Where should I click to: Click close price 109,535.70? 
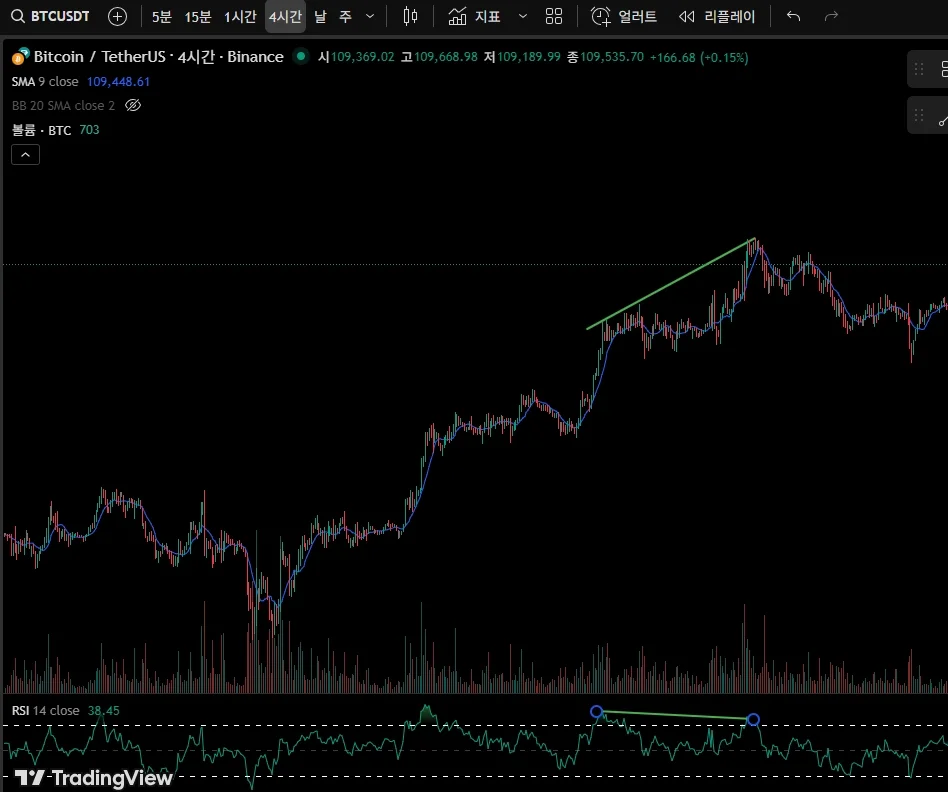612,57
